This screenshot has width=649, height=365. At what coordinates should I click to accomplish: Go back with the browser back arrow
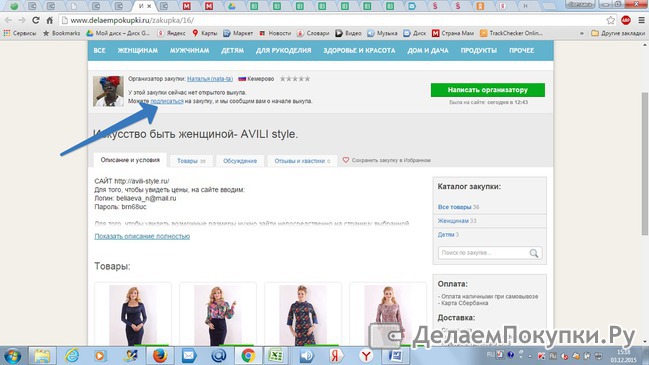coord(8,20)
